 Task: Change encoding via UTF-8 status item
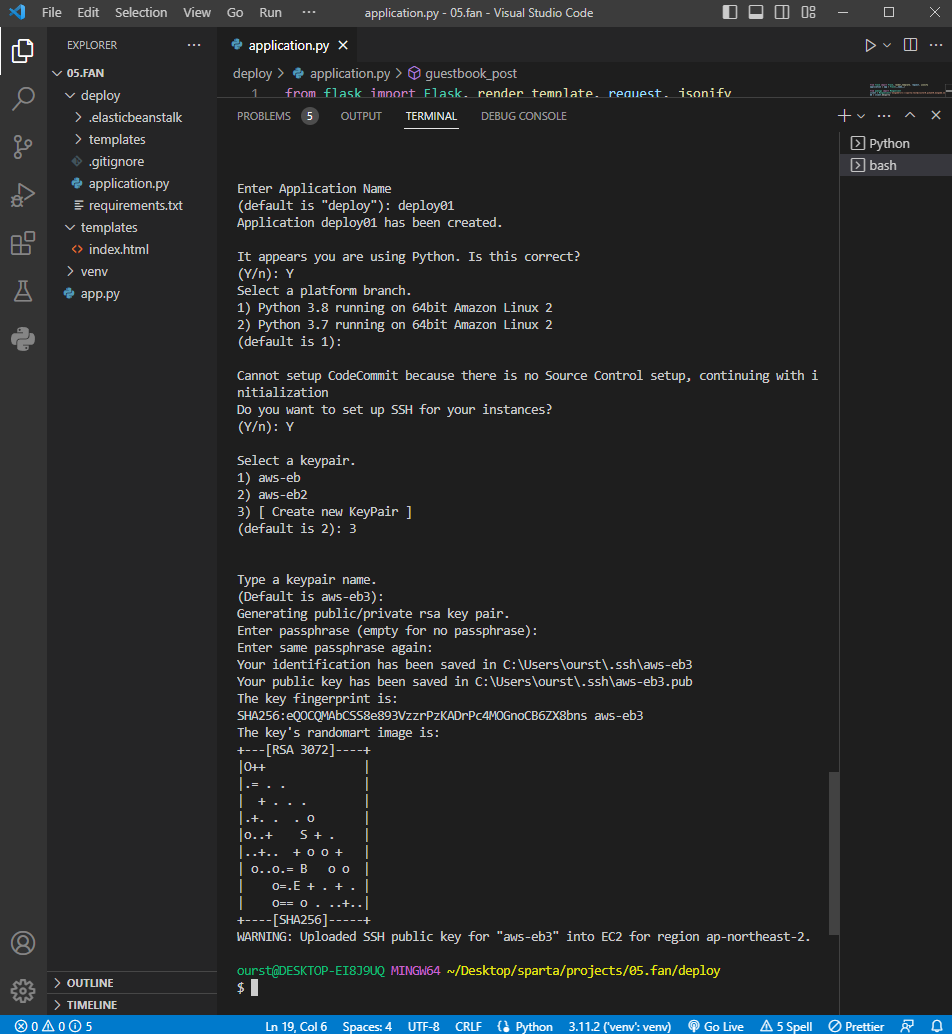point(423,1026)
